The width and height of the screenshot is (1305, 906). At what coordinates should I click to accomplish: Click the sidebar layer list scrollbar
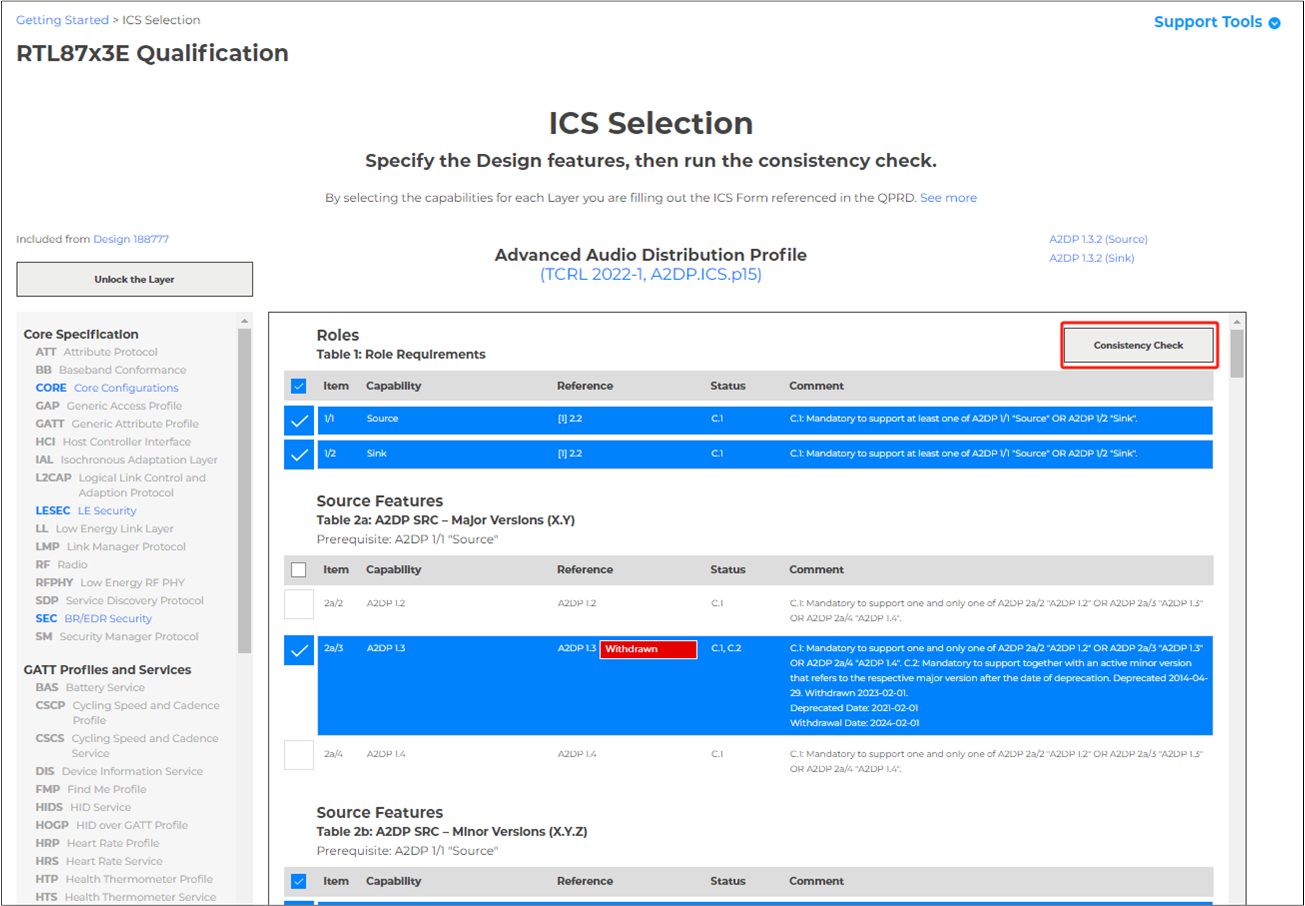tap(244, 490)
